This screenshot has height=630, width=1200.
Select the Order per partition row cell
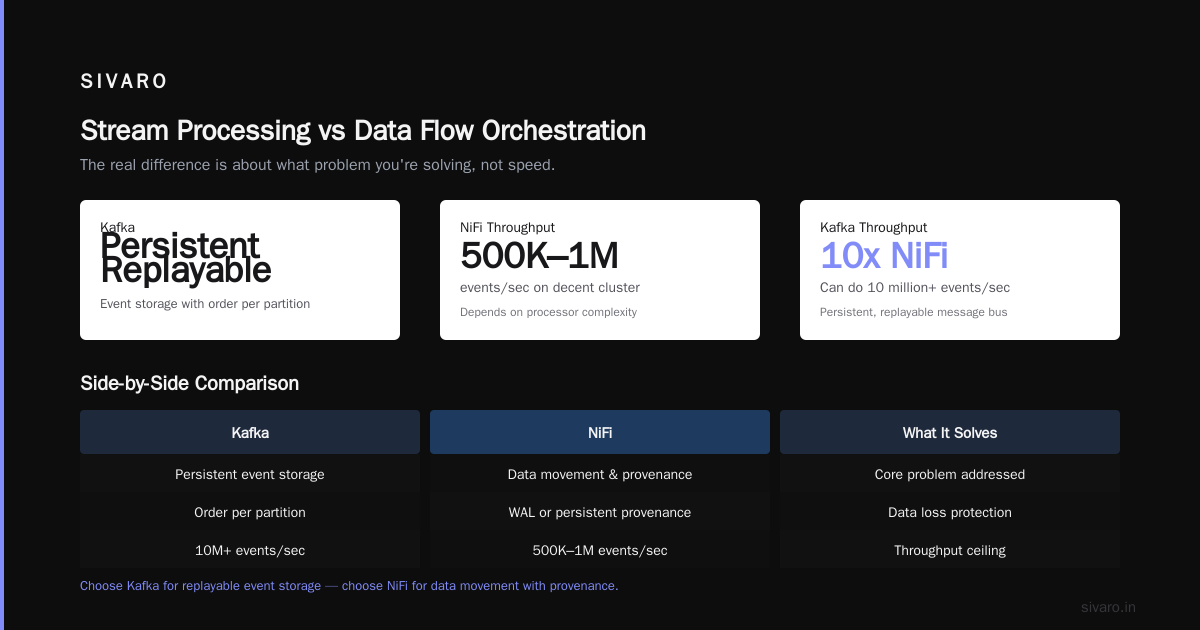point(250,512)
